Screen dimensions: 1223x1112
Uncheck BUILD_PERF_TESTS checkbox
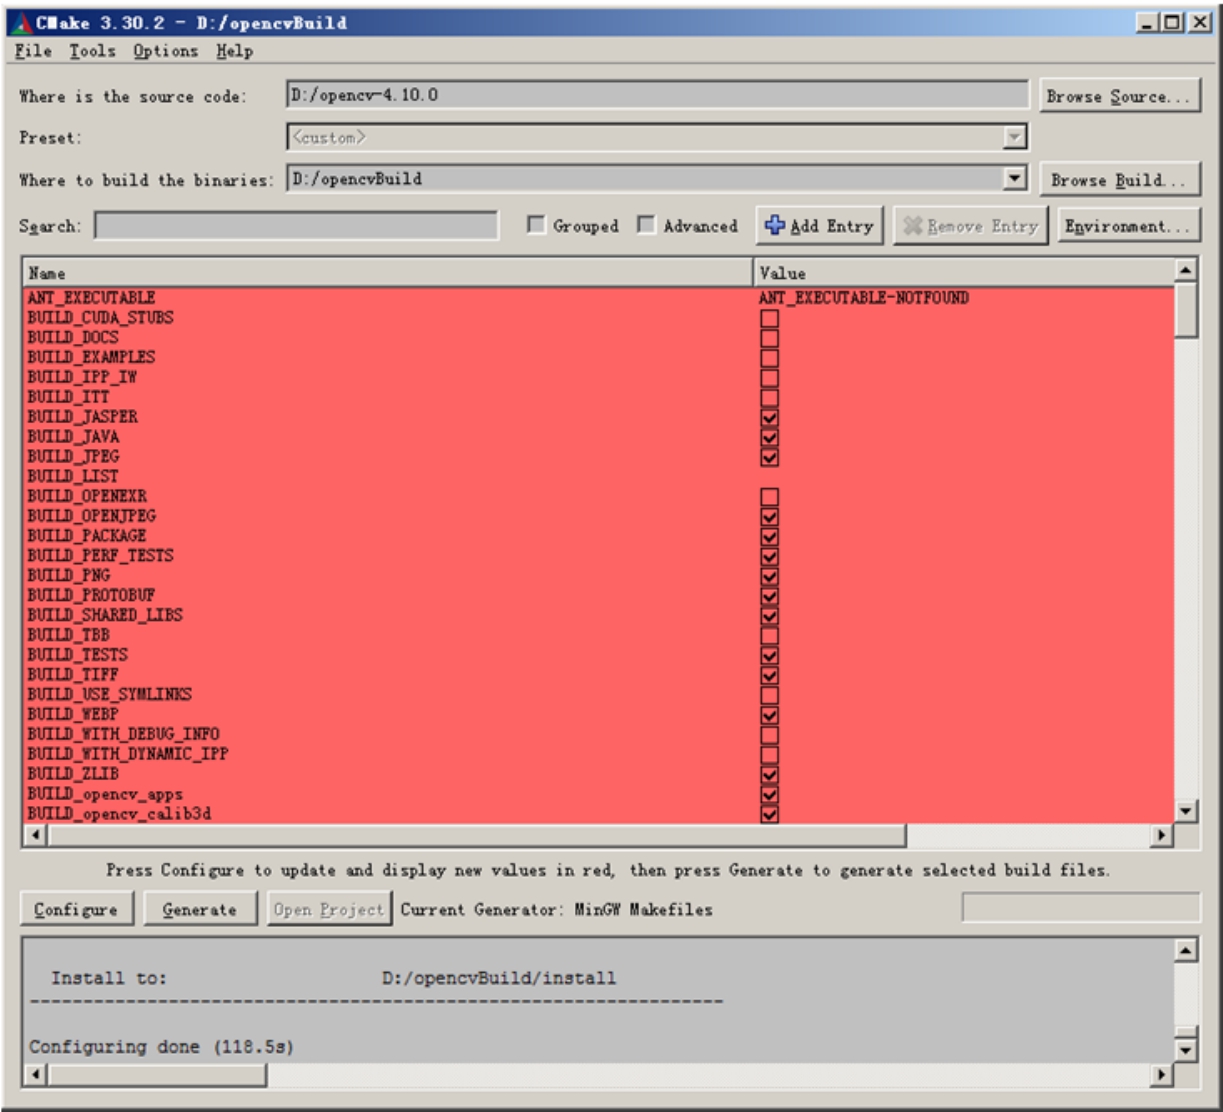pos(769,556)
